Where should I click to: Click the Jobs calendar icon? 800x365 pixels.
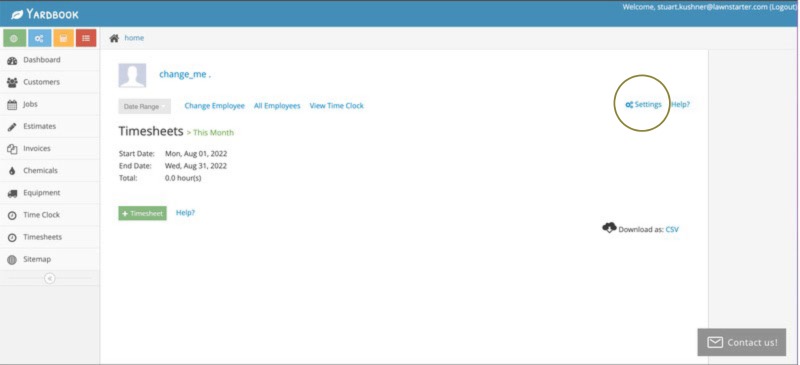12,105
